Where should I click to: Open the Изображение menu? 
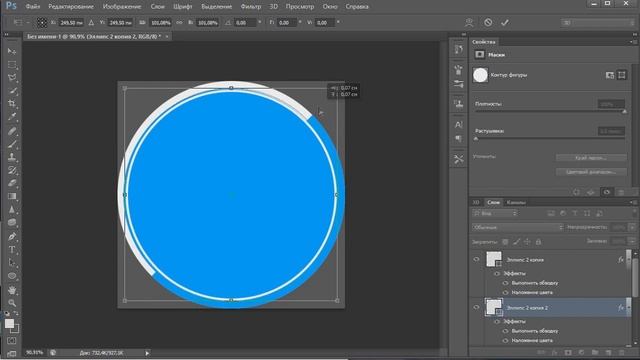tap(122, 7)
